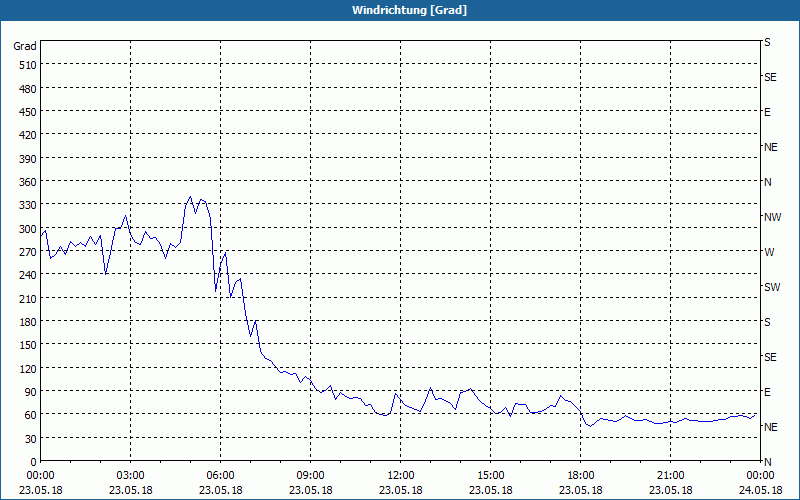Click the 450 y-axis value
Image resolution: width=800 pixels, height=500 pixels.
tap(28, 112)
